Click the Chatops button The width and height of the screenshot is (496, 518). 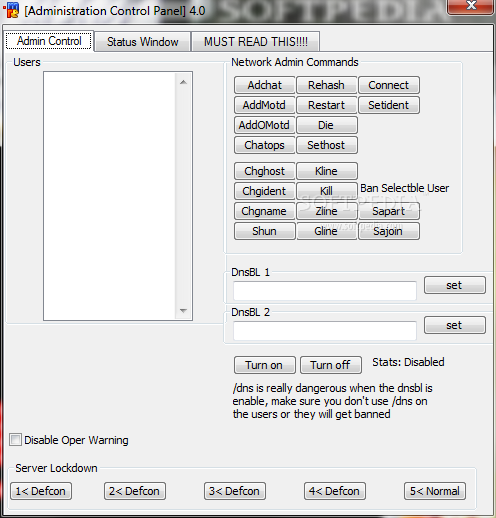tap(265, 145)
